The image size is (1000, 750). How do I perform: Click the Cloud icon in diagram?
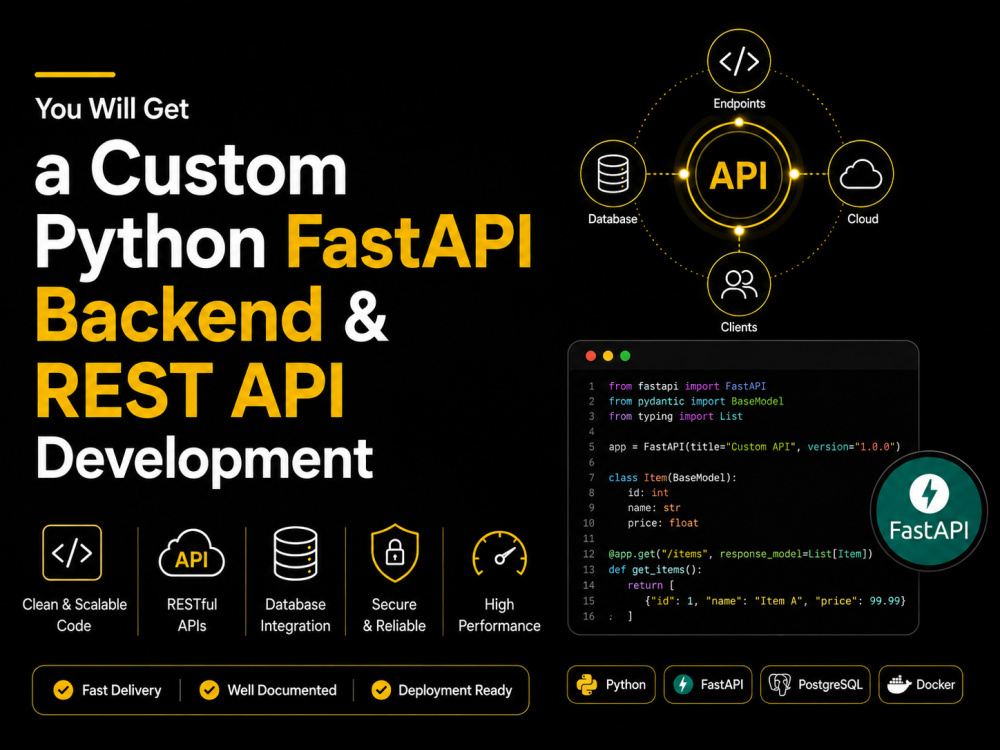tap(861, 173)
